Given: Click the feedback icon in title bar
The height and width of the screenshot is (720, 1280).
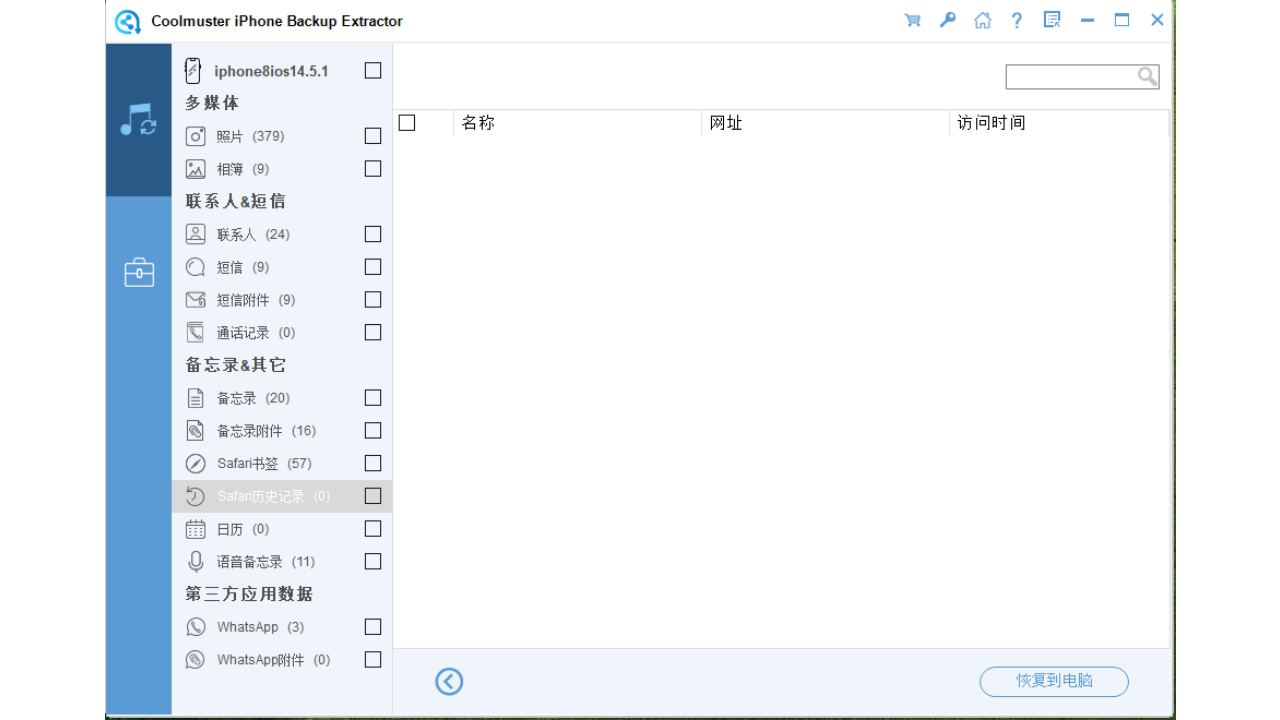Looking at the screenshot, I should pos(1052,20).
